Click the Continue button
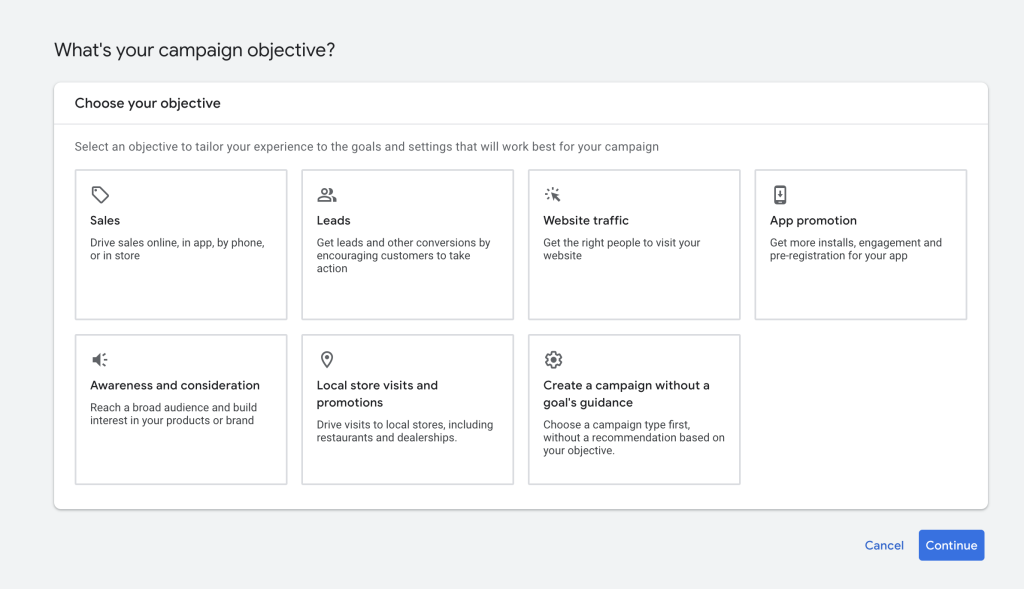The height and width of the screenshot is (589, 1024). (x=951, y=545)
